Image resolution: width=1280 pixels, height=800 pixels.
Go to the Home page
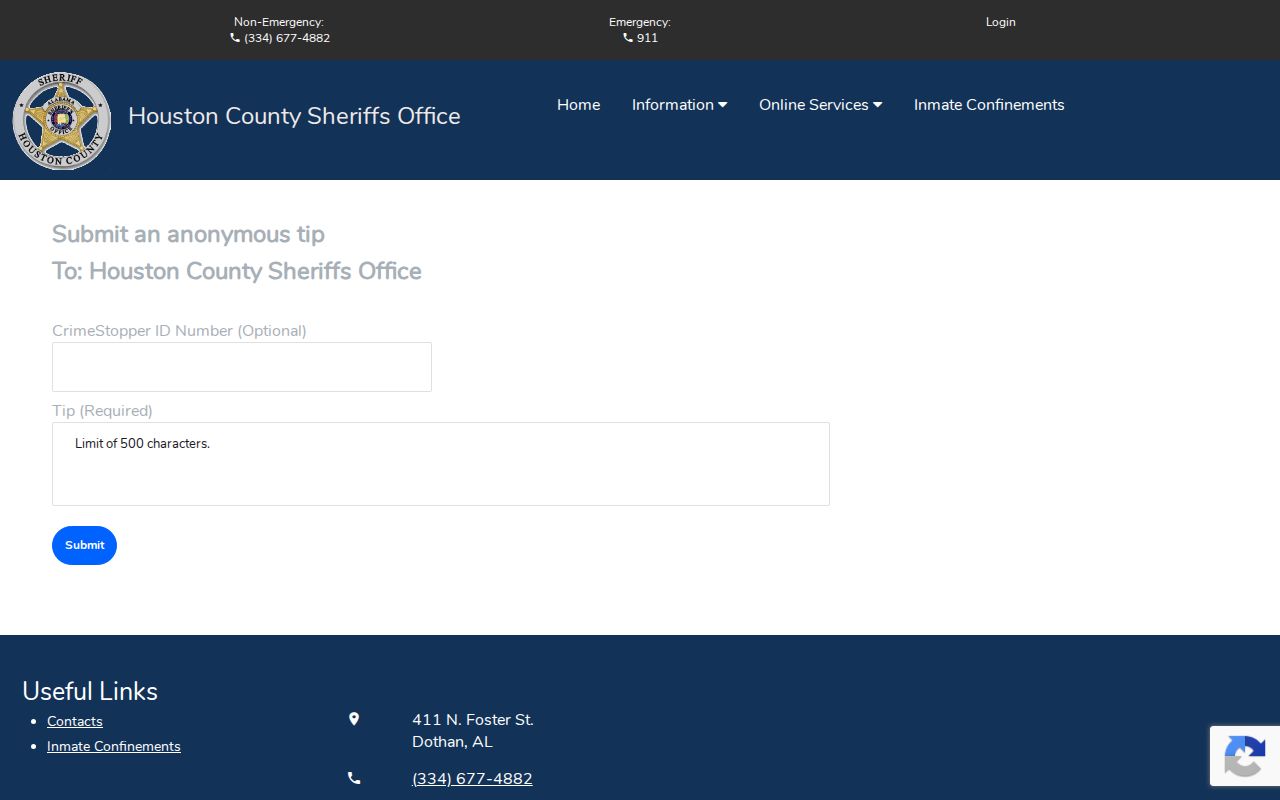tap(579, 105)
